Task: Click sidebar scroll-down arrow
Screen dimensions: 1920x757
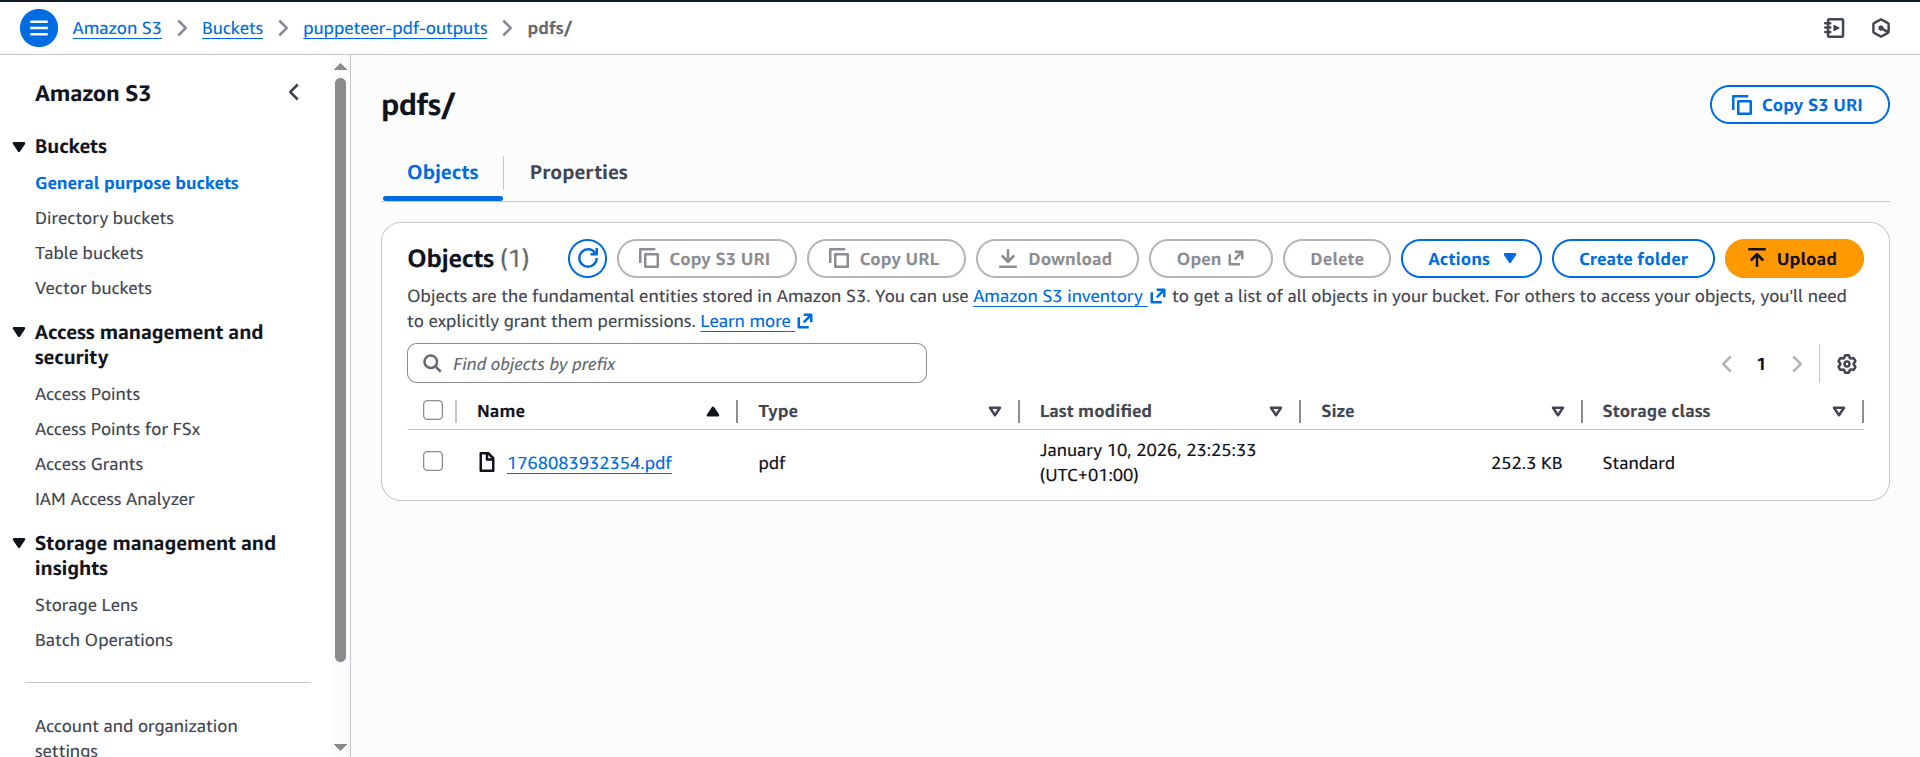Action: click(x=341, y=747)
